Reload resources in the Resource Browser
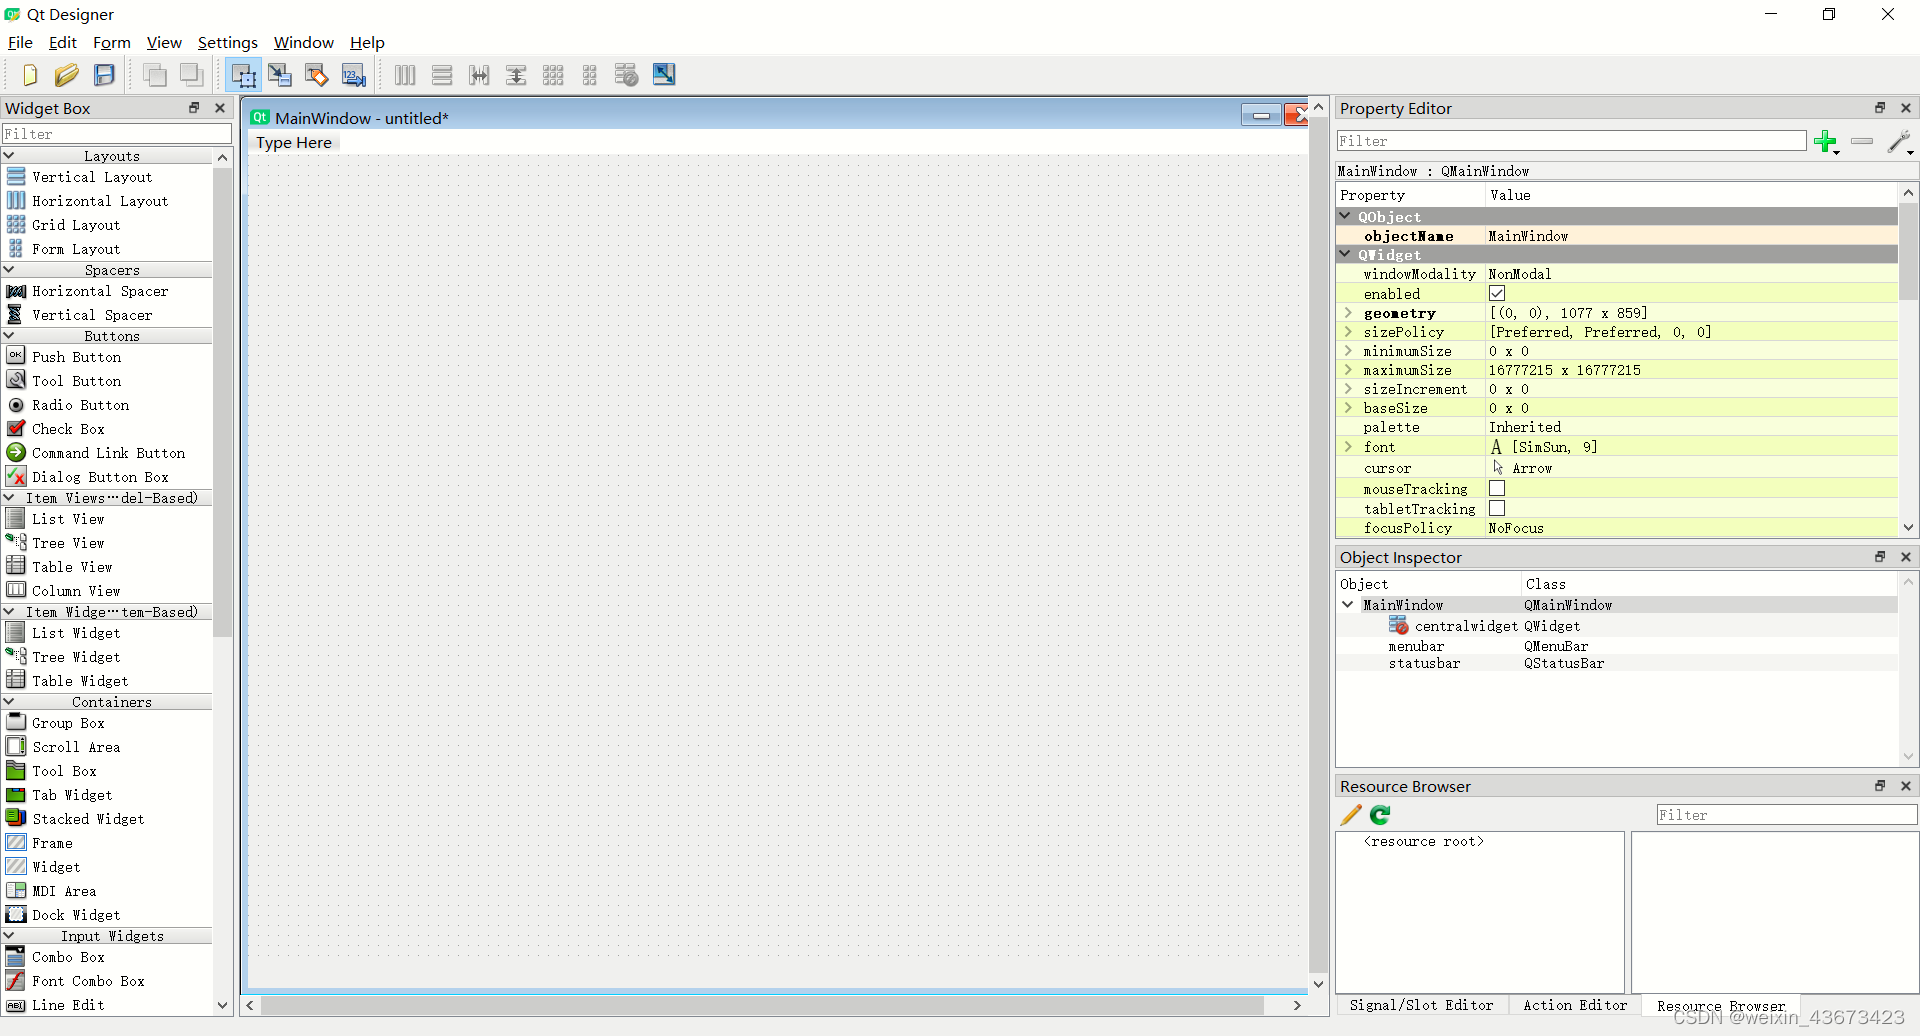This screenshot has width=1920, height=1036. pos(1381,814)
